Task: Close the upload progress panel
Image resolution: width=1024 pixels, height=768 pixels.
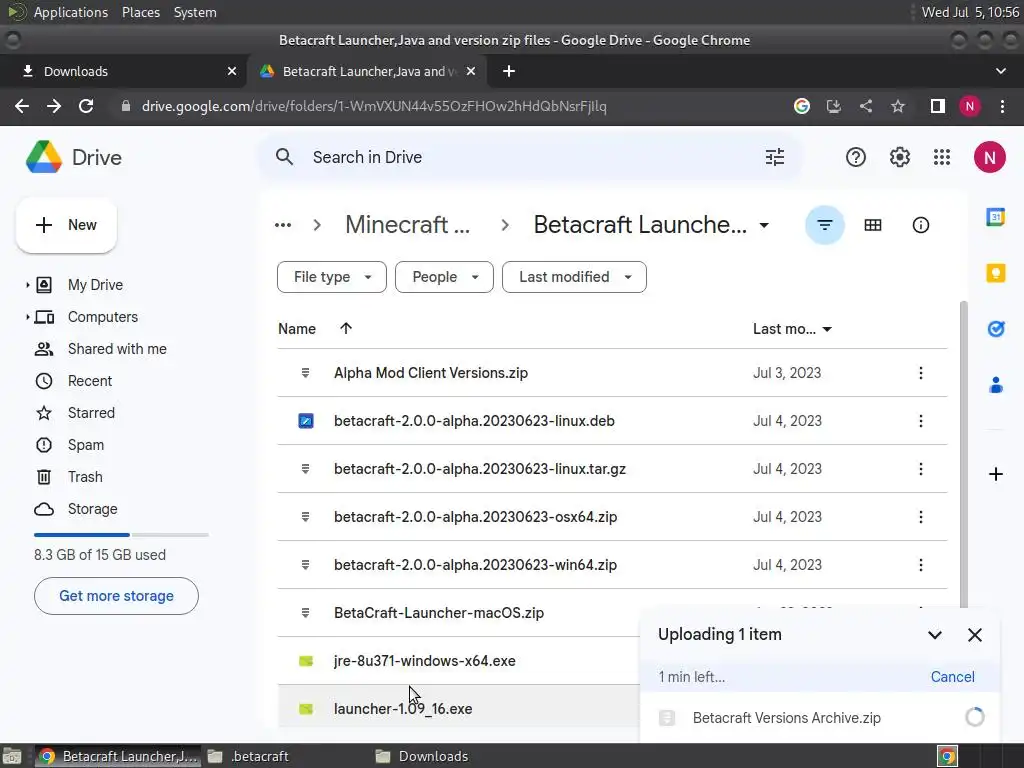Action: point(974,635)
